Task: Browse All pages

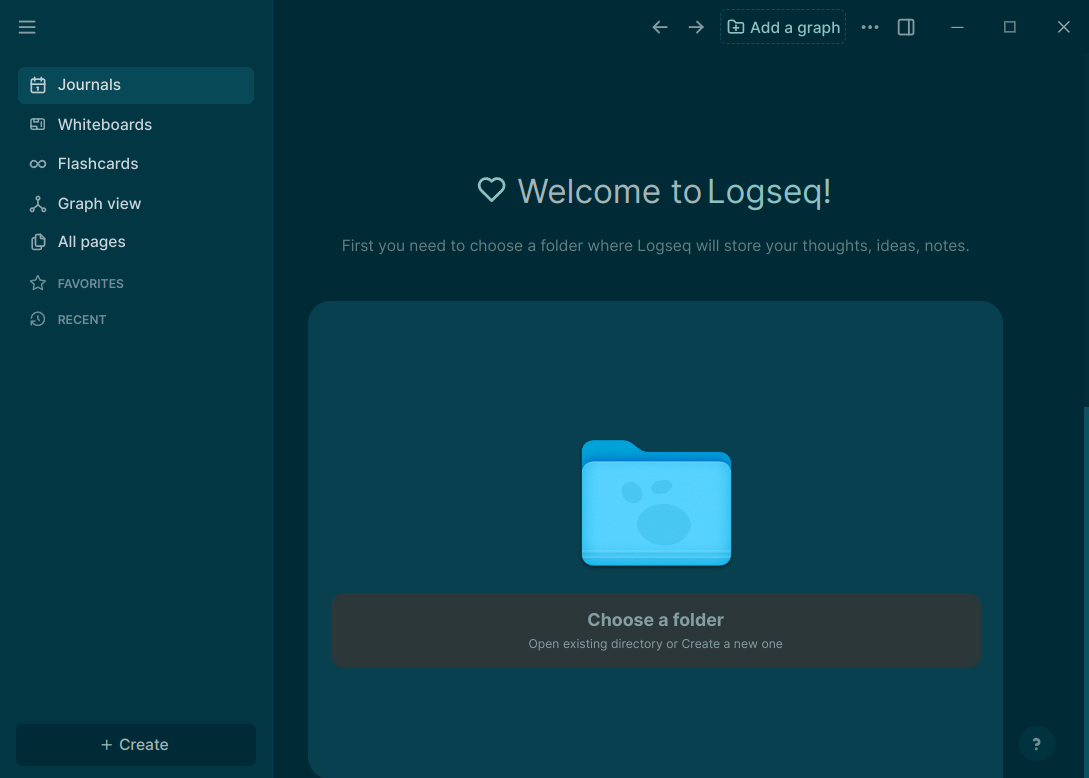Action: point(92,241)
